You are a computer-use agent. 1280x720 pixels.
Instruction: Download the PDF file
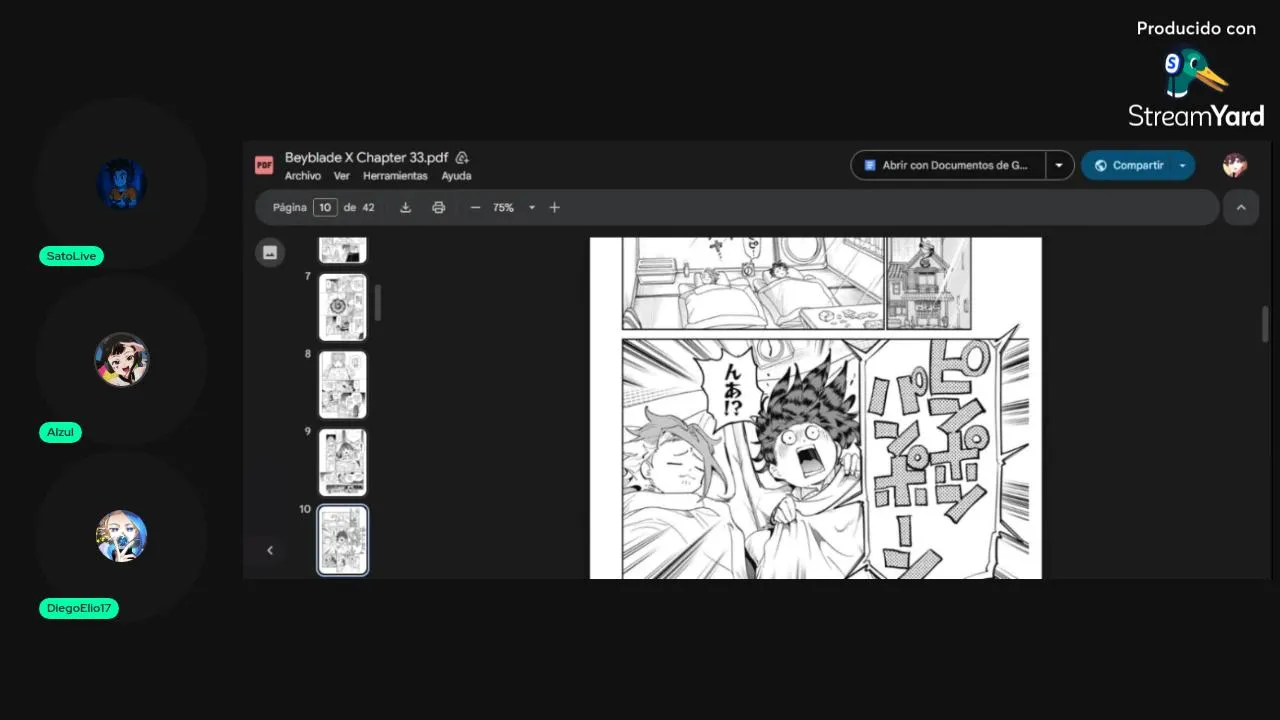point(405,207)
